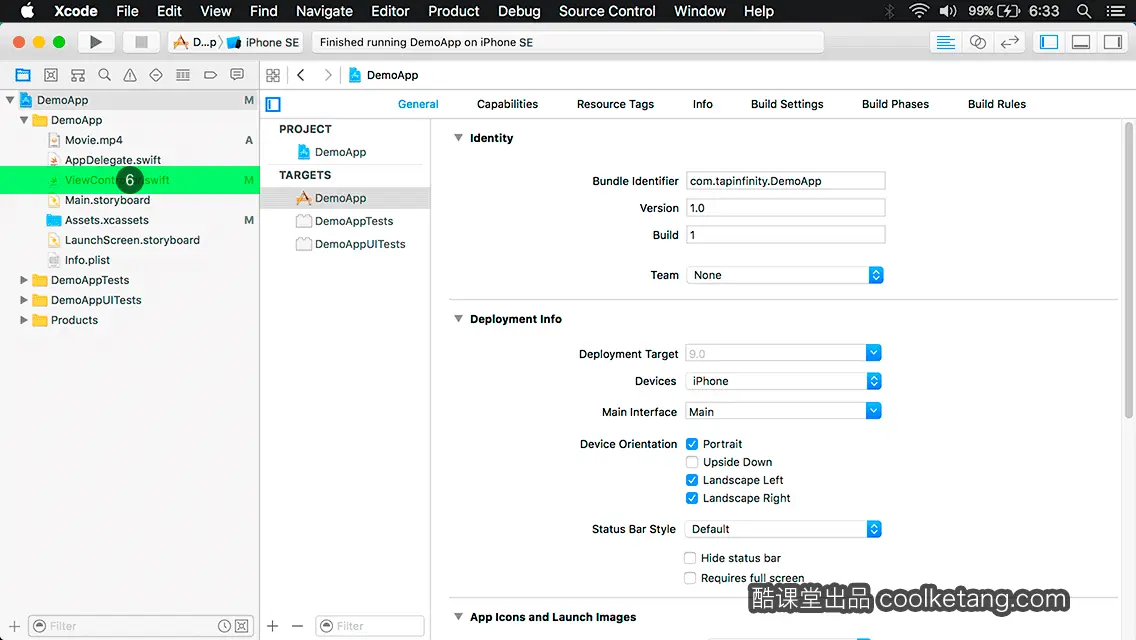Open the Source Control menu
This screenshot has width=1136, height=640.
(x=607, y=11)
